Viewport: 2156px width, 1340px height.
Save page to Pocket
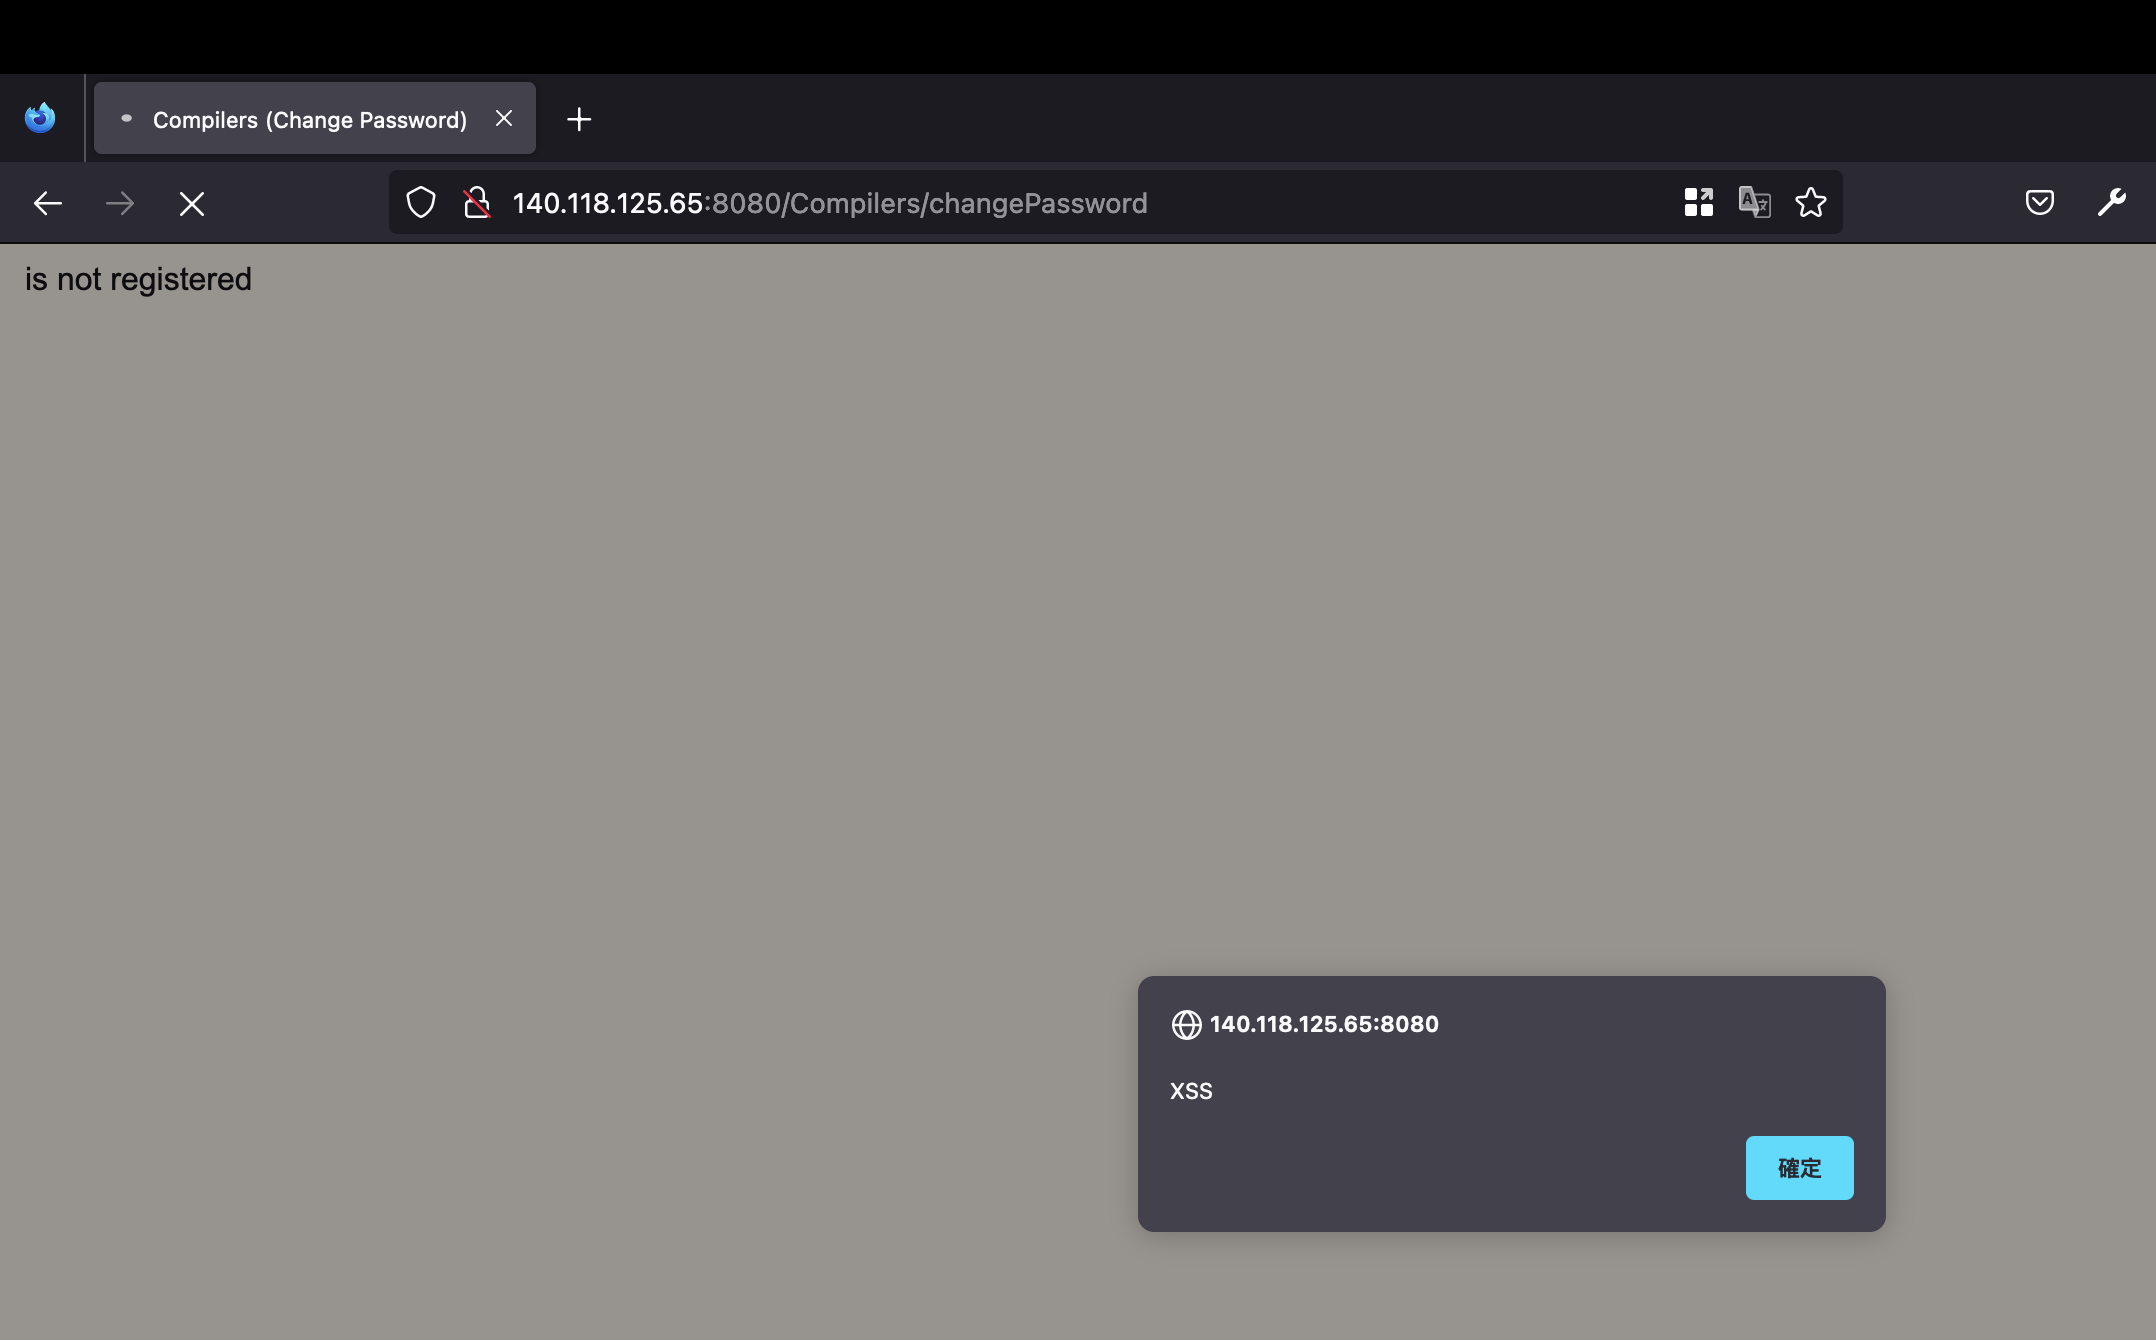[2040, 202]
